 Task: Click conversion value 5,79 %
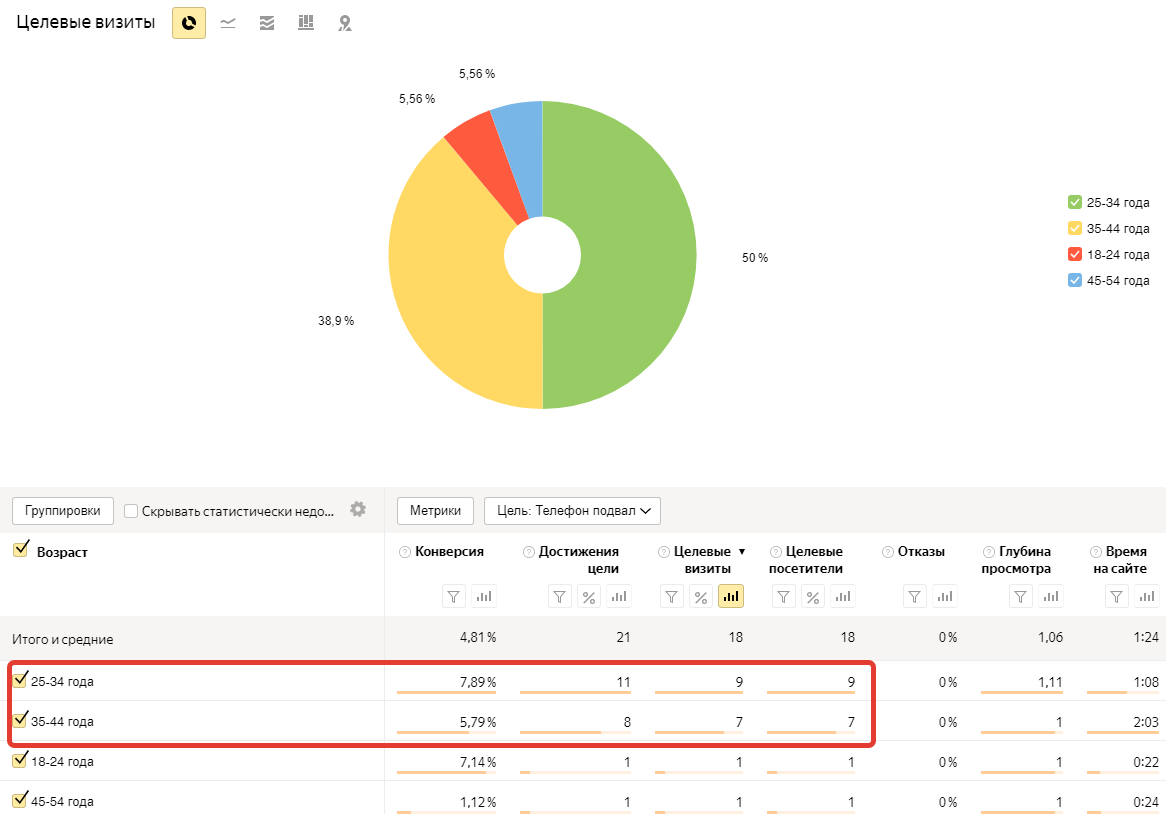[477, 722]
